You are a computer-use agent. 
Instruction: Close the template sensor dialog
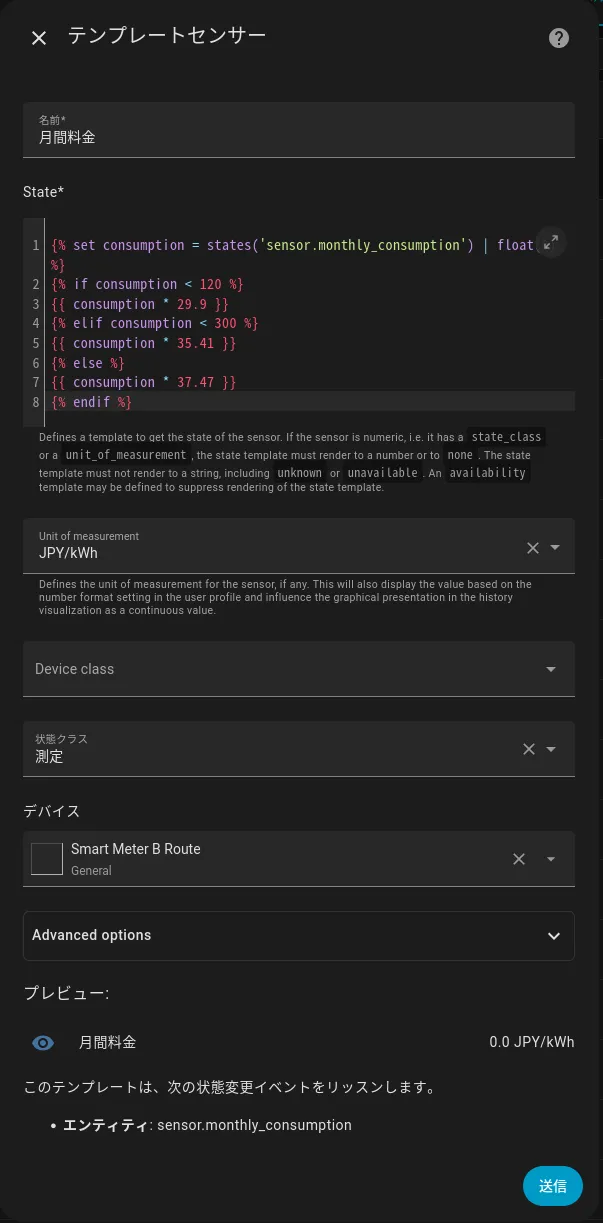[x=39, y=38]
